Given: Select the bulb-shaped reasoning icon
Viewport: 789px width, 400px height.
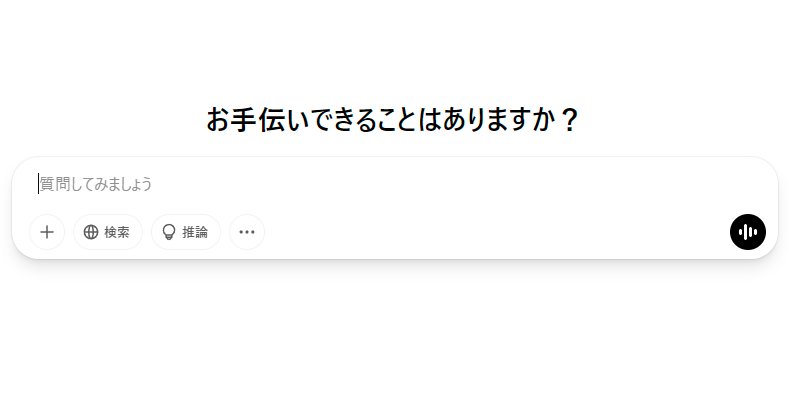Looking at the screenshot, I should point(169,232).
